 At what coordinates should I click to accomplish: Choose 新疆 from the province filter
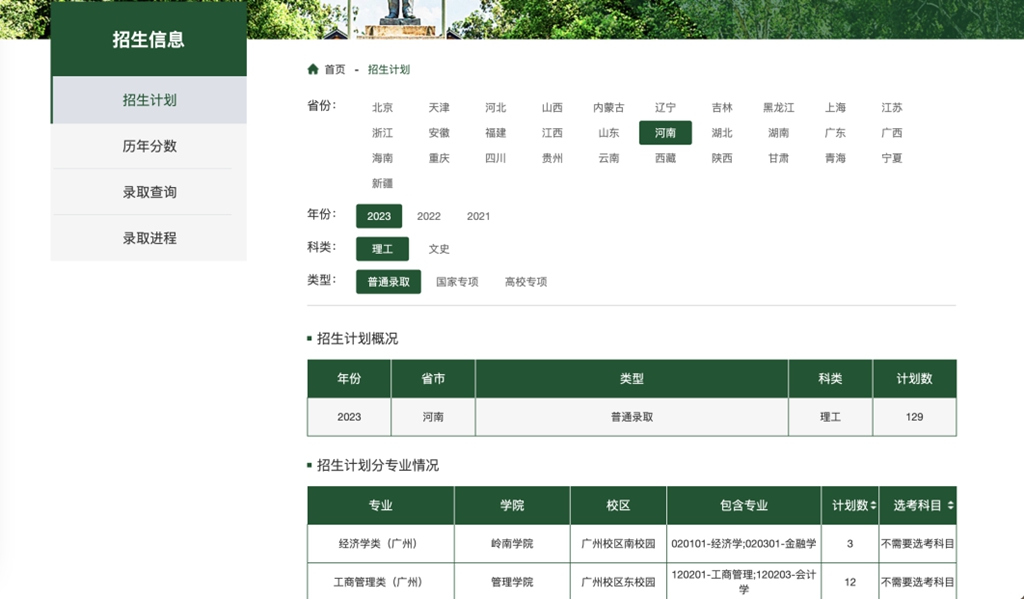pyautogui.click(x=383, y=184)
